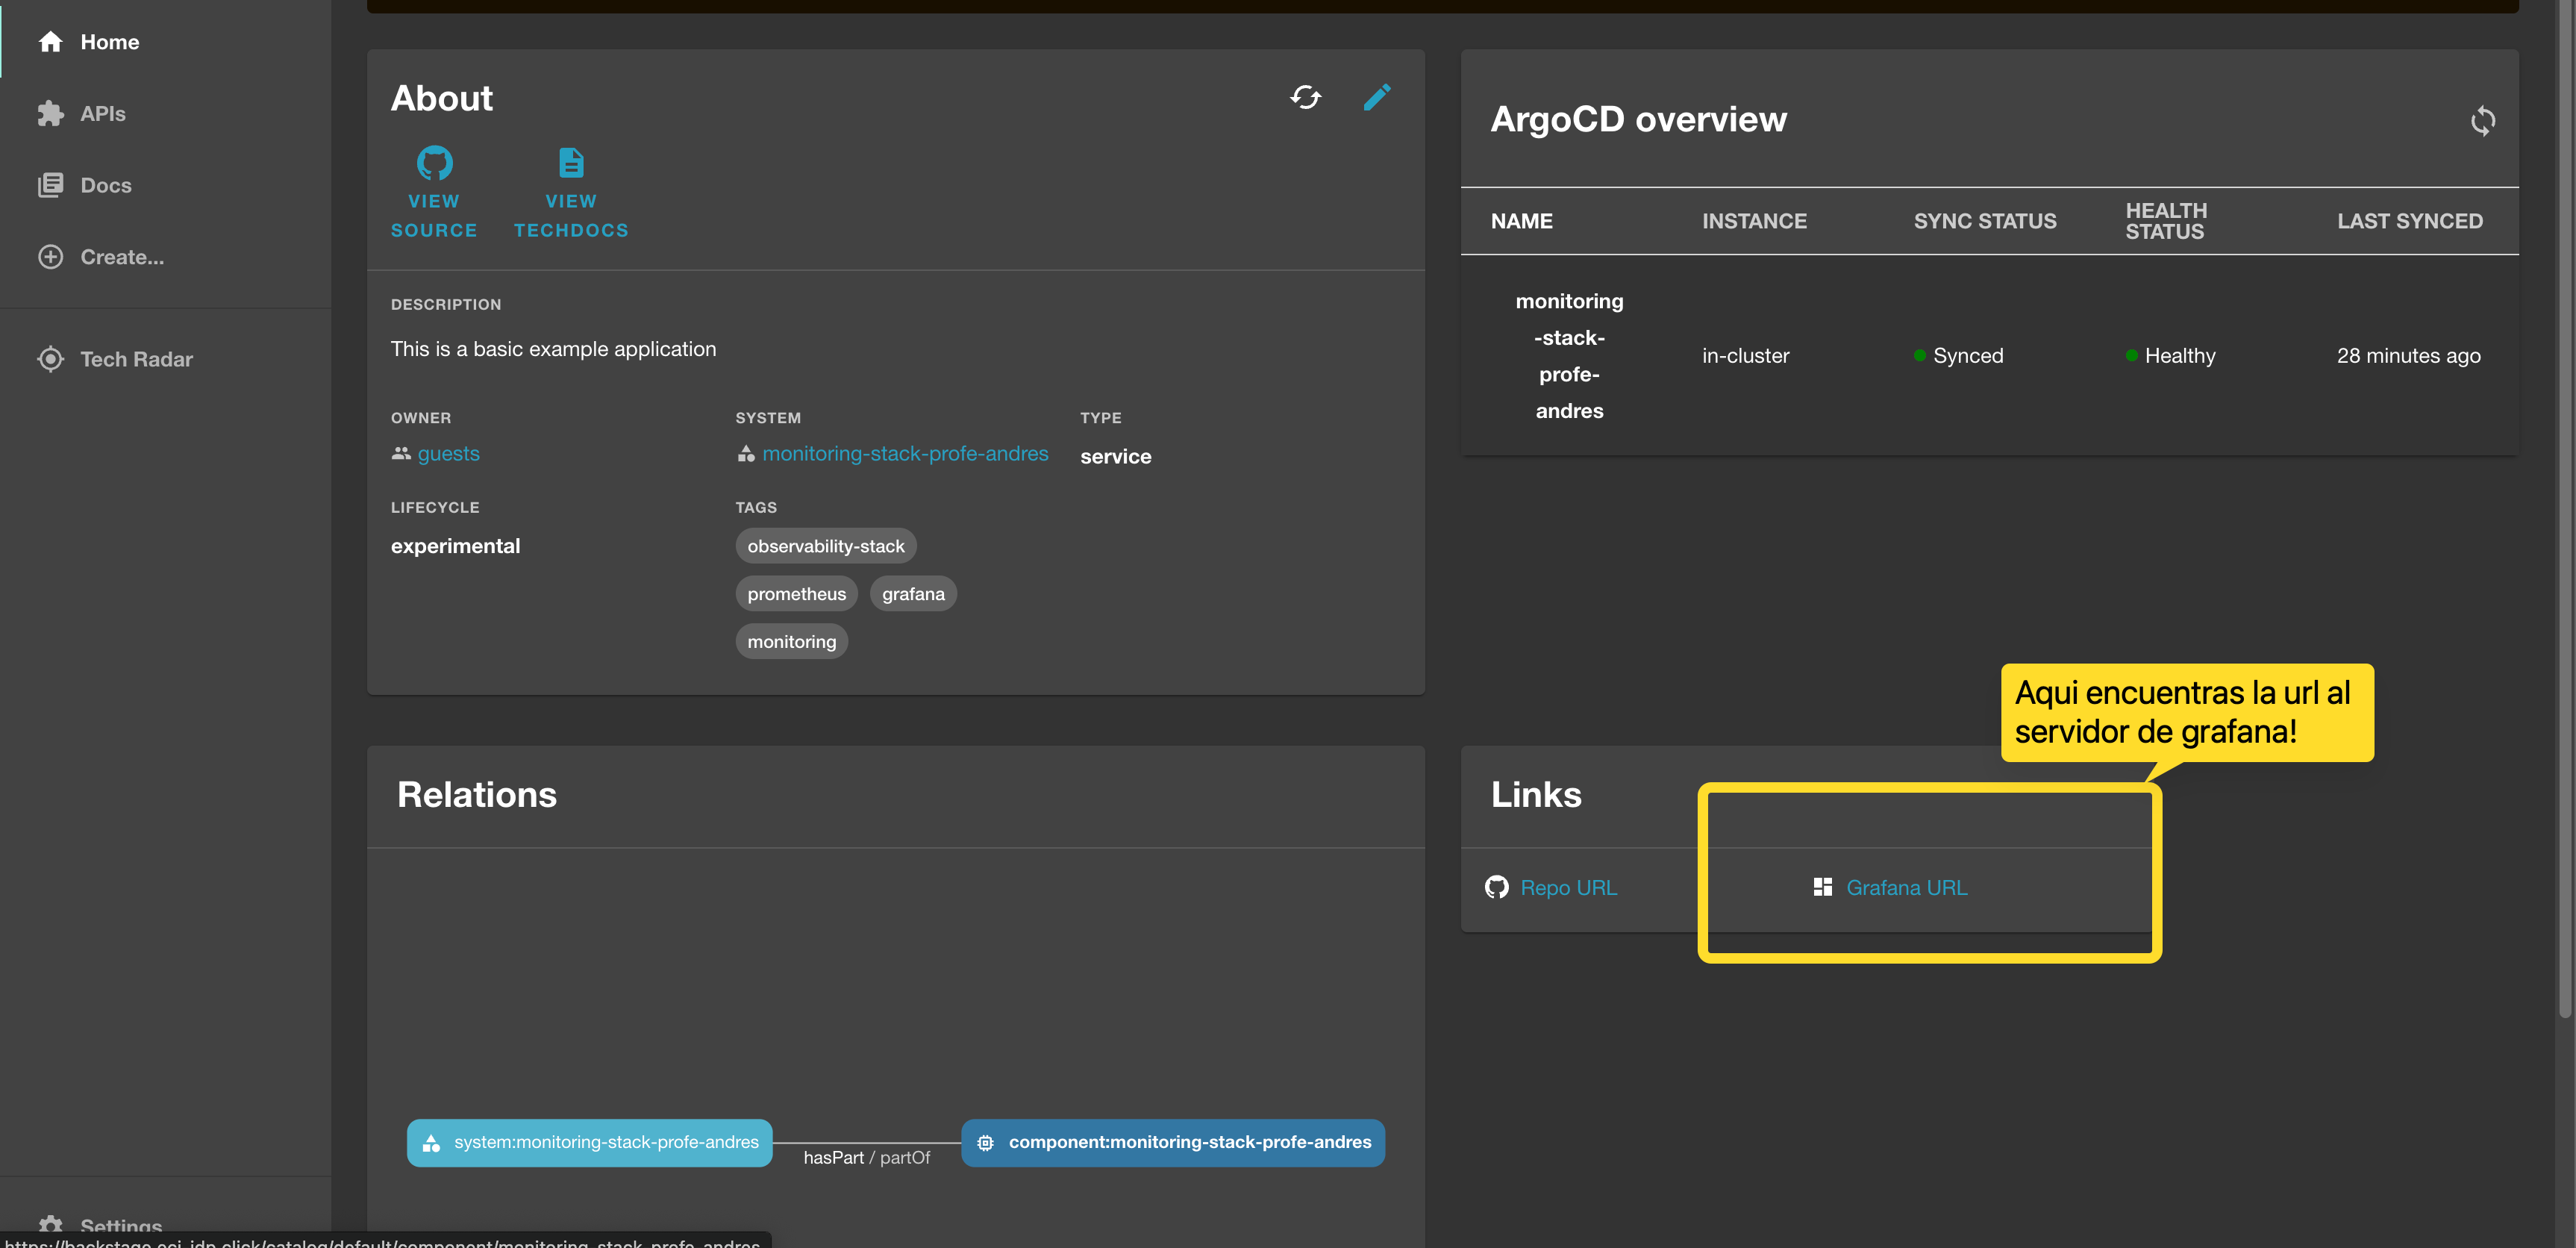Click the Tech Radar sidebar icon

click(x=50, y=359)
